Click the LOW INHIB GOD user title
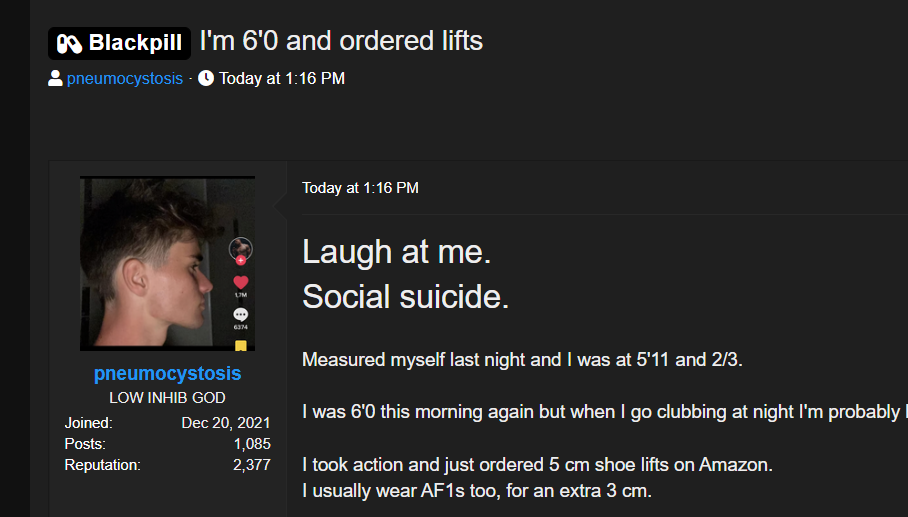The width and height of the screenshot is (908, 517). [167, 398]
